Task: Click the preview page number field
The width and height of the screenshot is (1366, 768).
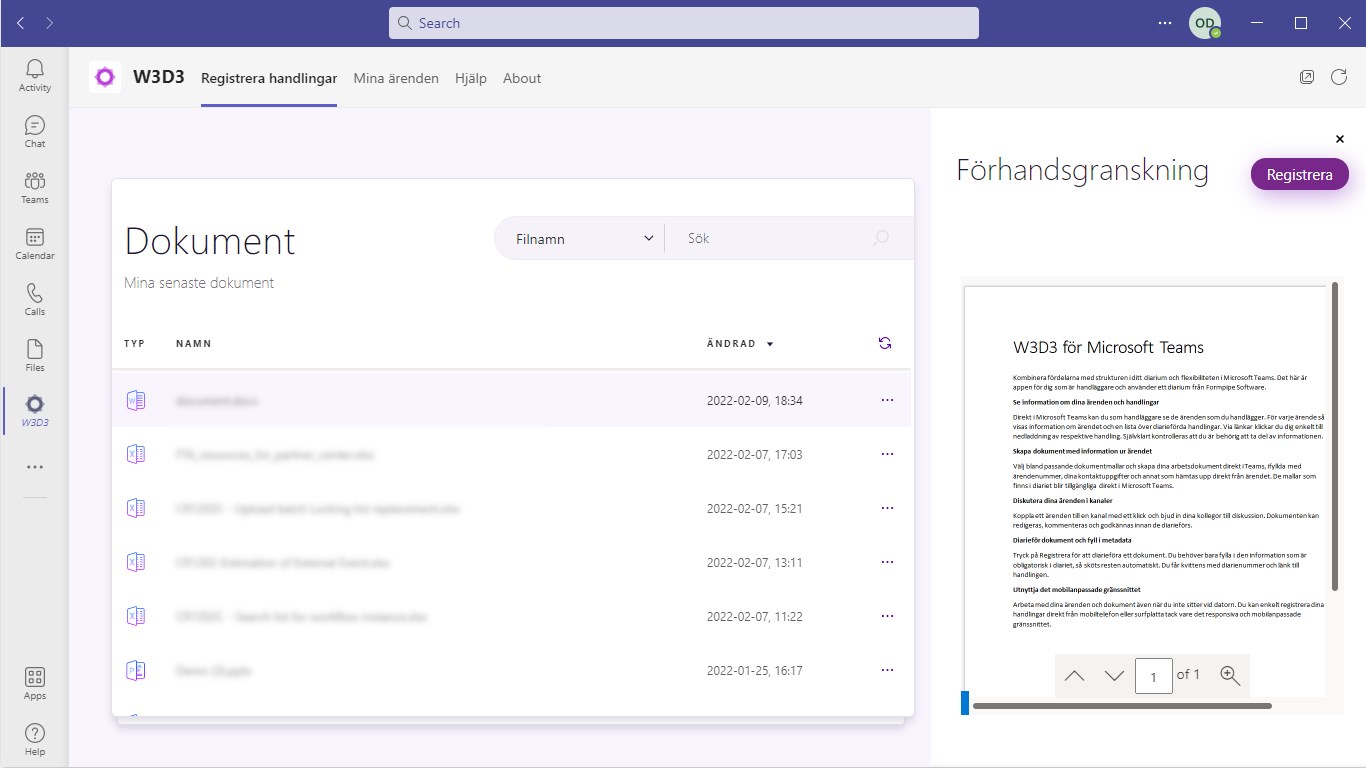Action: click(1154, 675)
